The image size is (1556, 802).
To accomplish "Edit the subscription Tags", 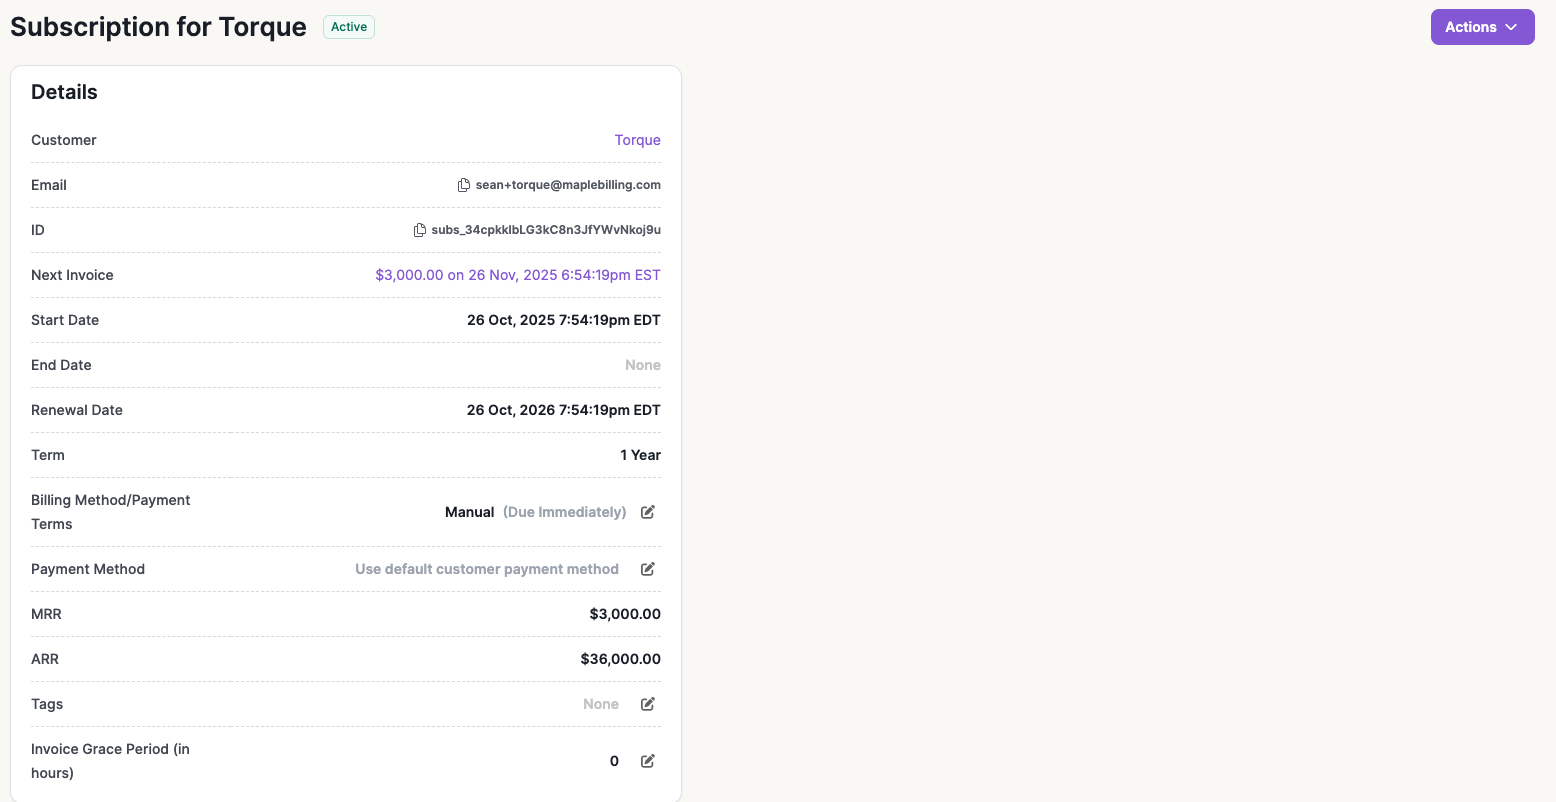I will [648, 704].
